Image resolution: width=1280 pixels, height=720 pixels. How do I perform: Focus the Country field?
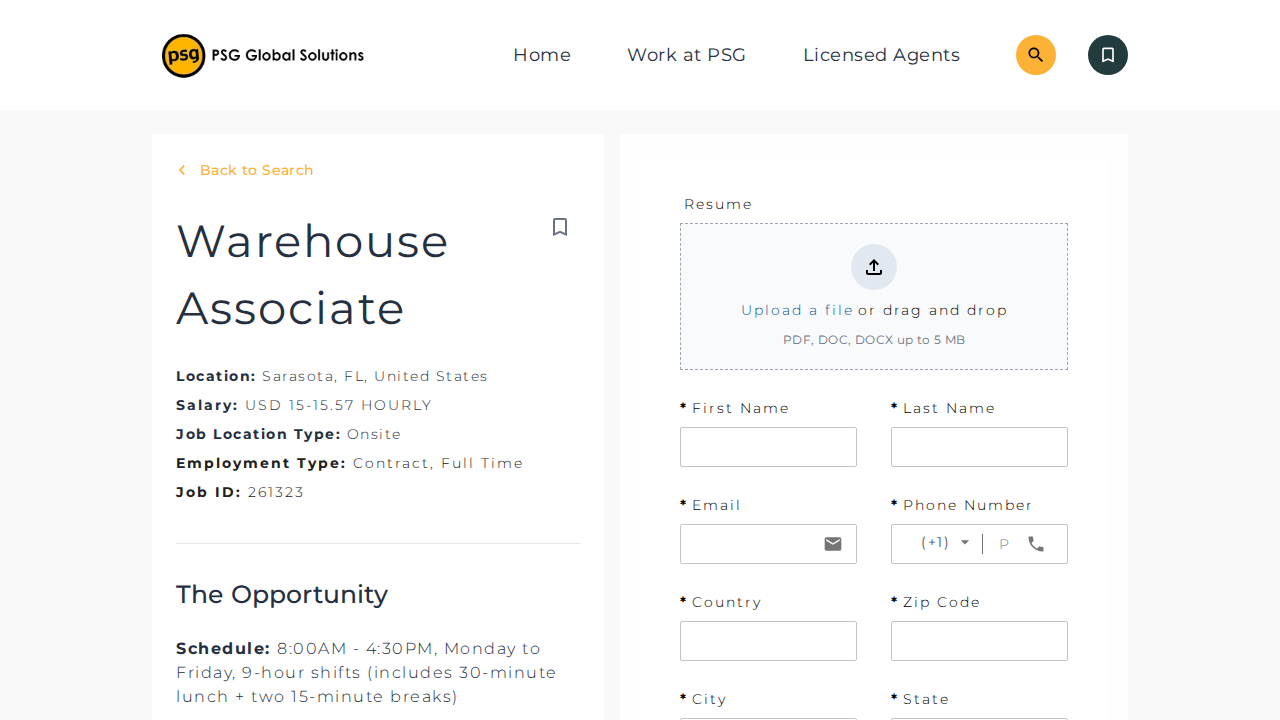(x=768, y=641)
